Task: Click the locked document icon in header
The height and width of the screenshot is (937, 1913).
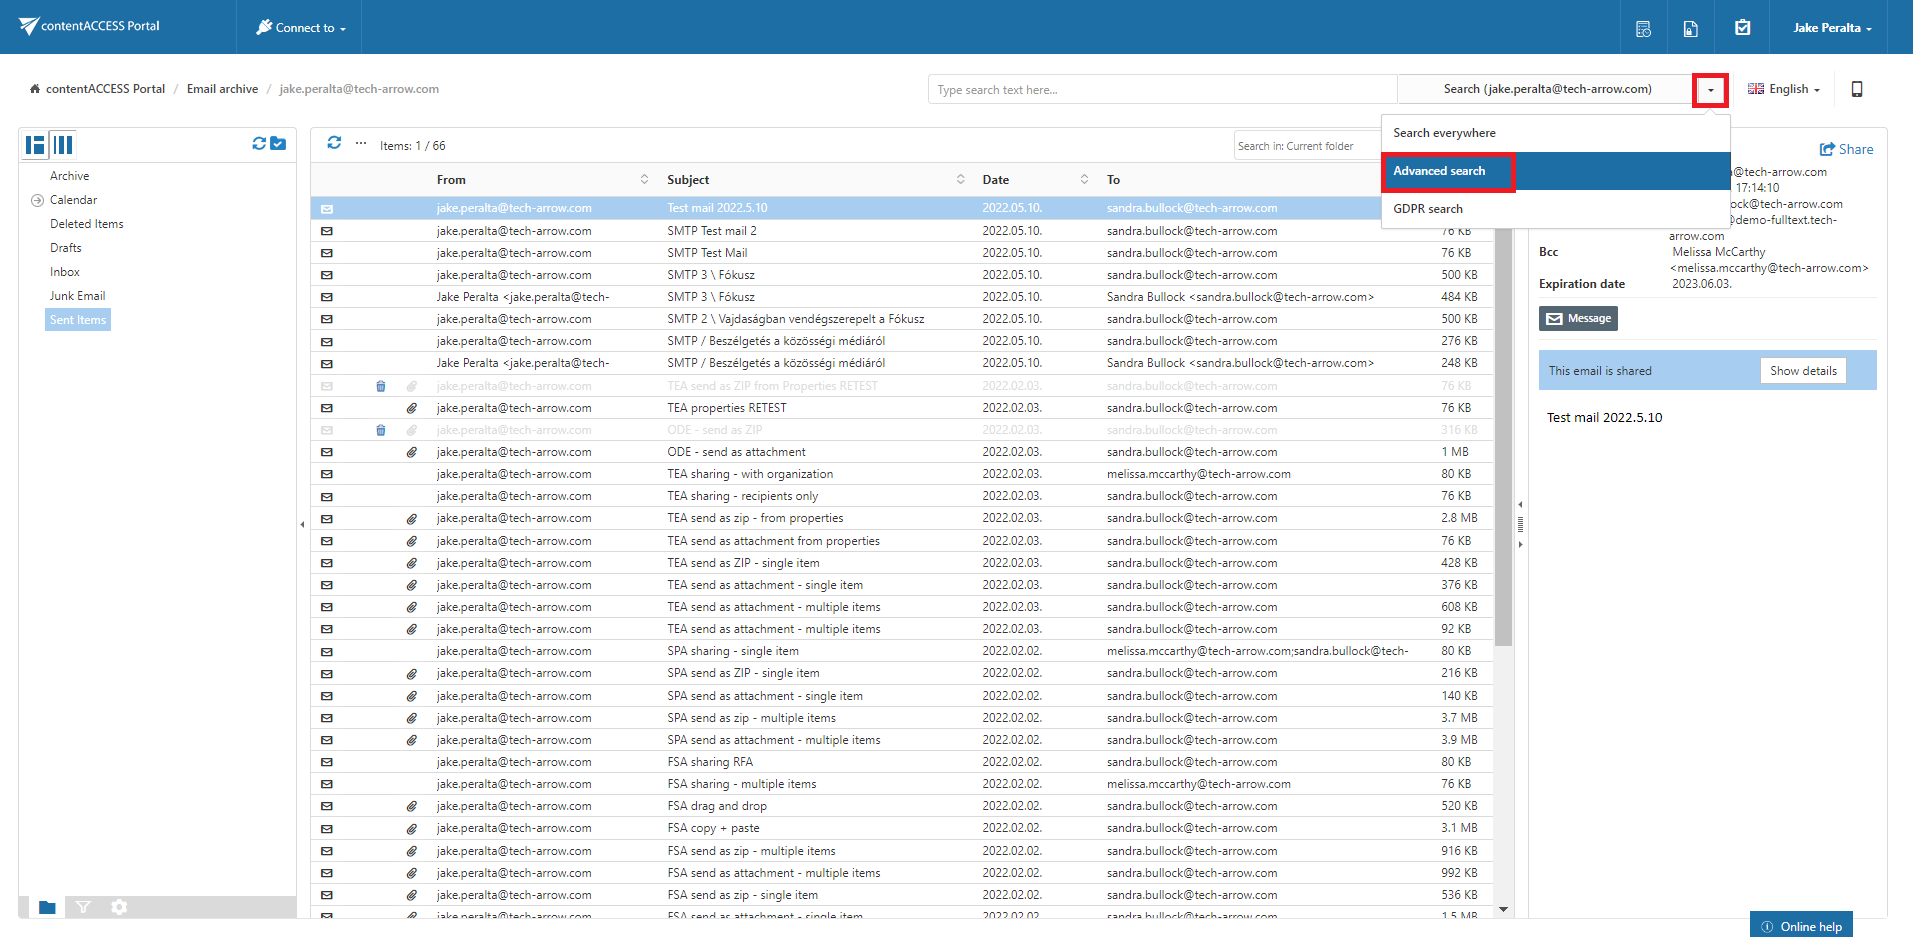Action: [1690, 28]
